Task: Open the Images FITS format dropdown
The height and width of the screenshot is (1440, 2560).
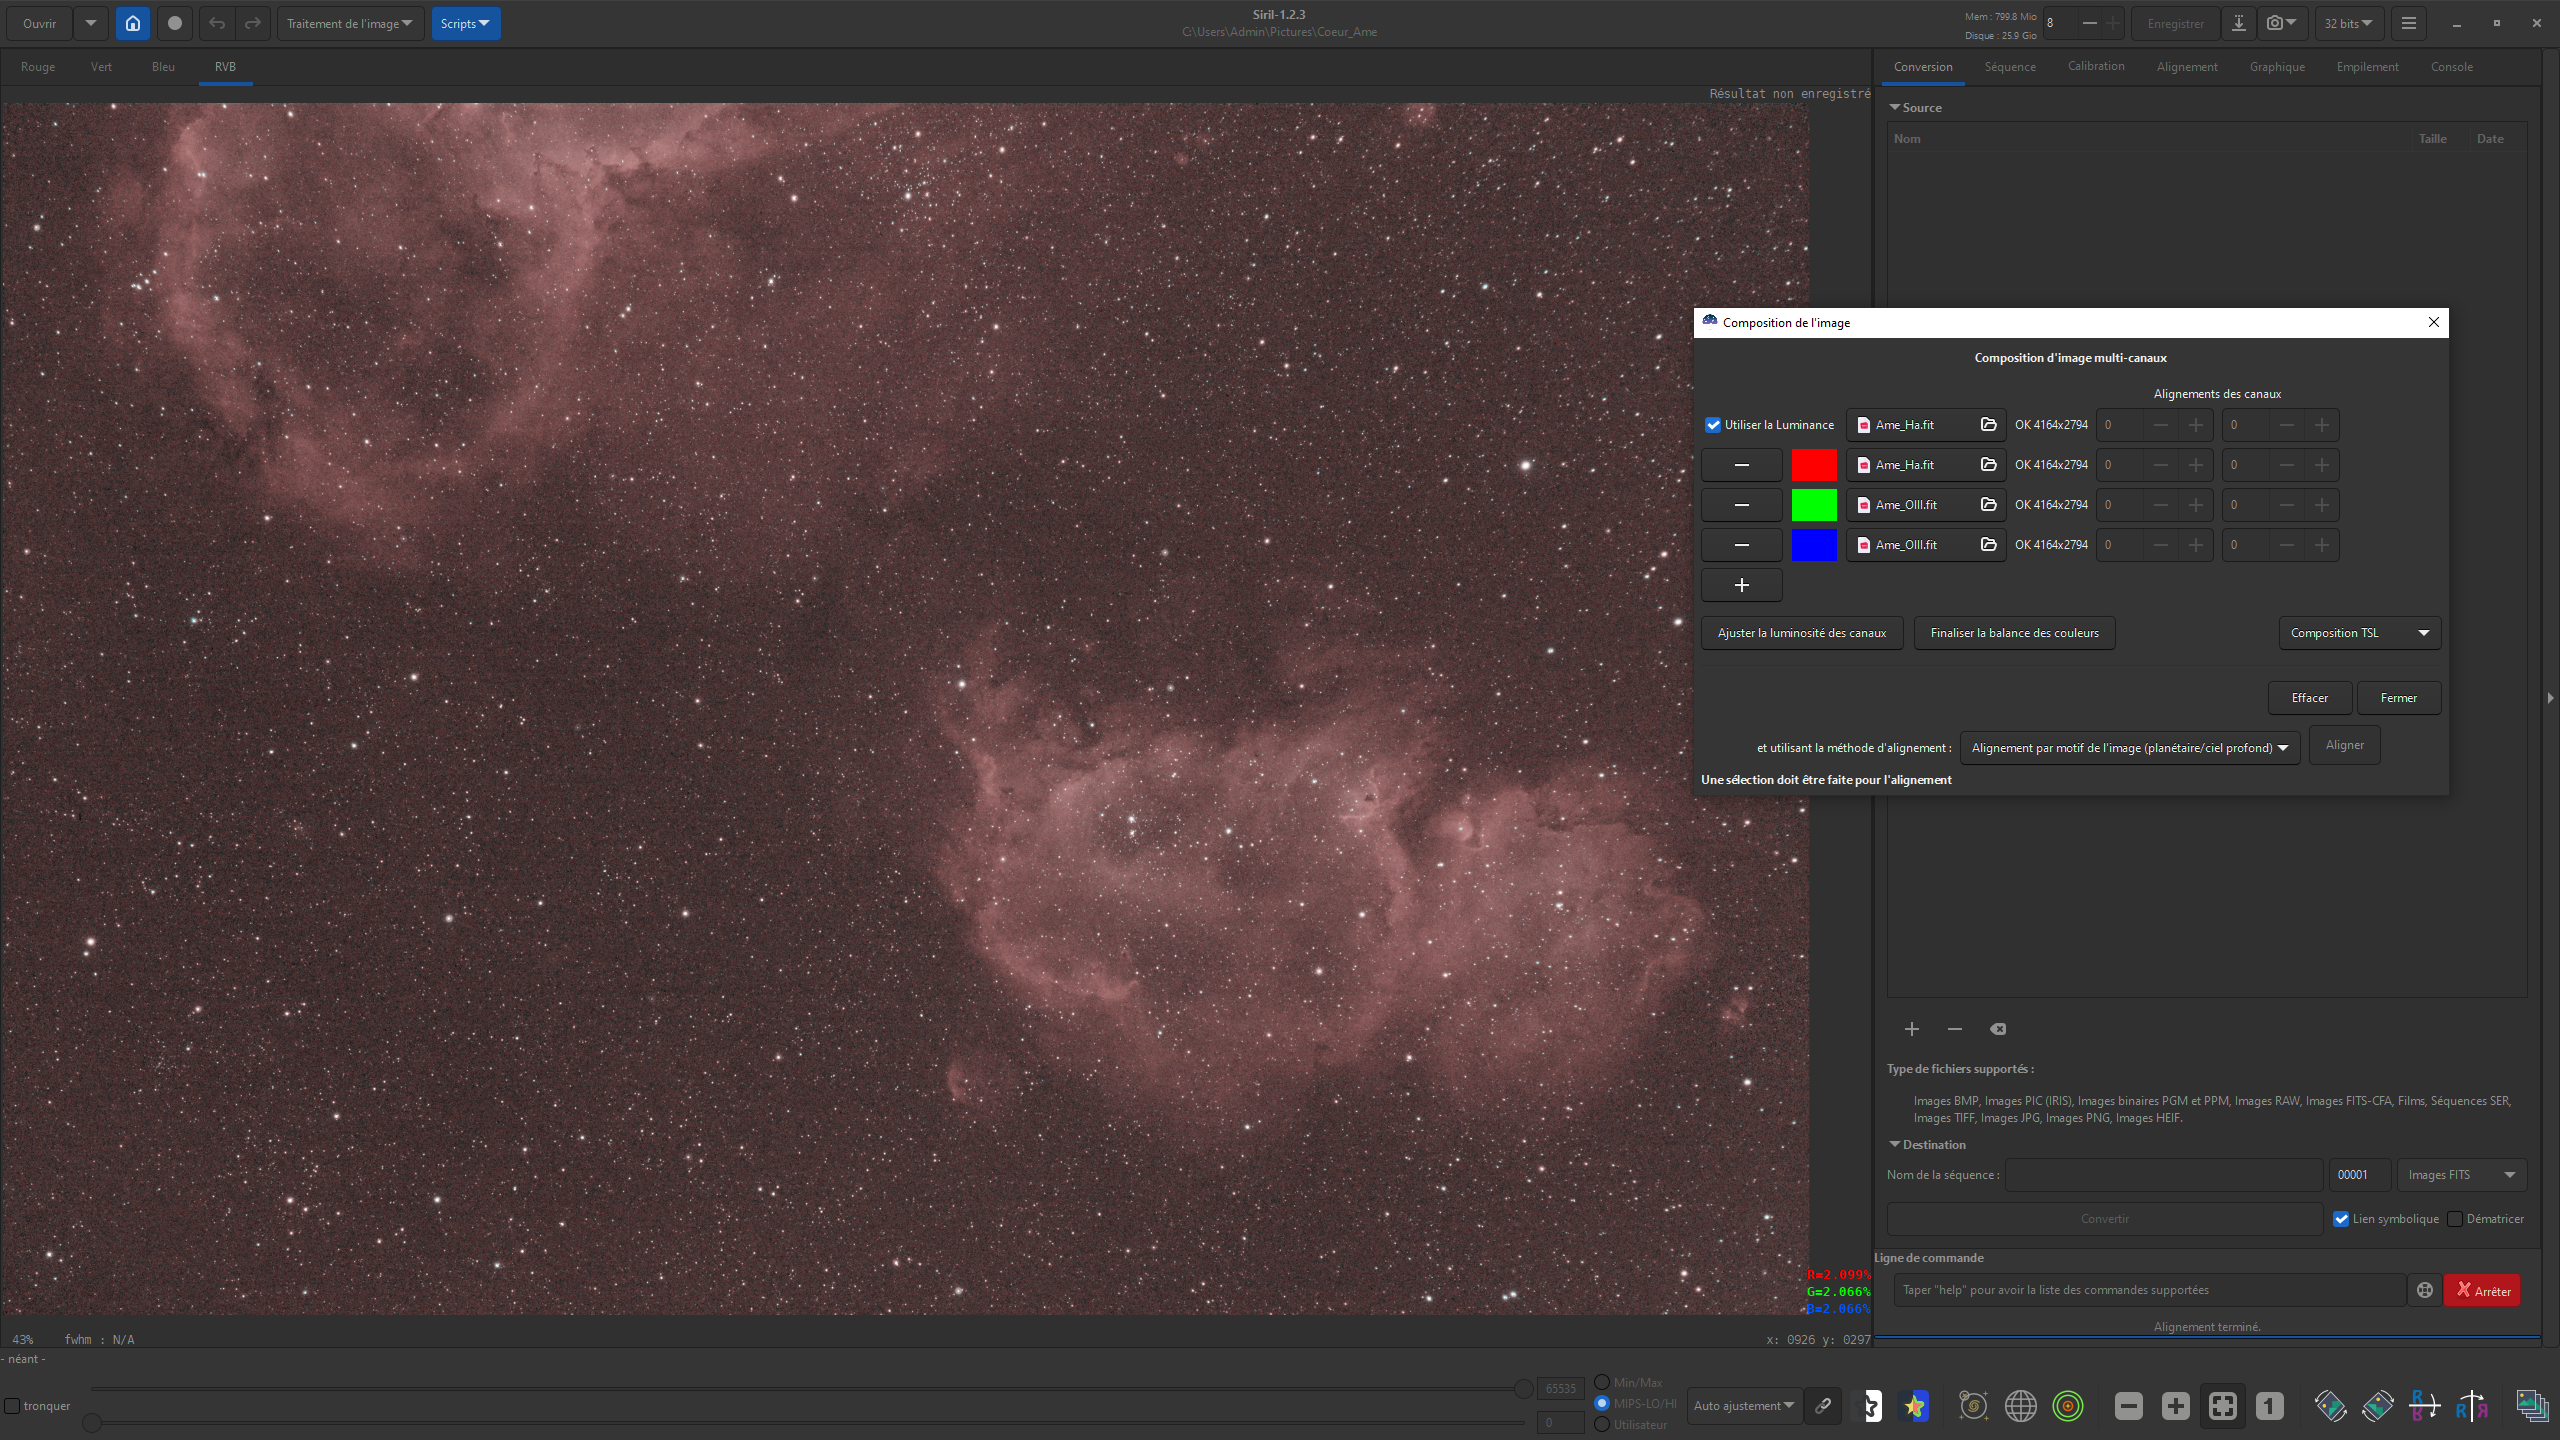Action: pyautogui.click(x=2462, y=1175)
